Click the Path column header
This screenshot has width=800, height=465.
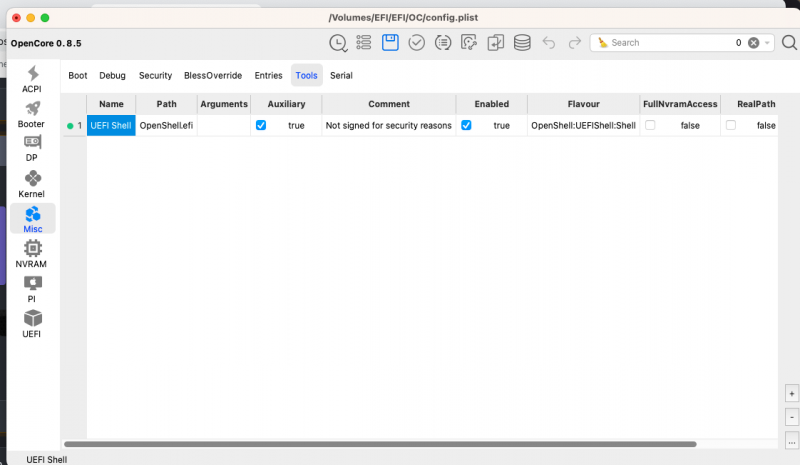(166, 104)
